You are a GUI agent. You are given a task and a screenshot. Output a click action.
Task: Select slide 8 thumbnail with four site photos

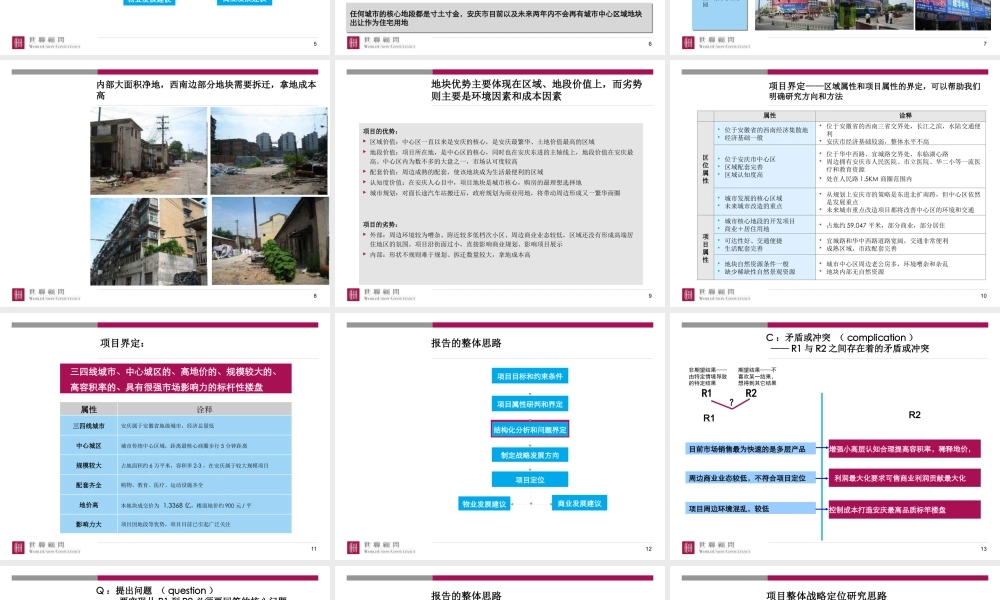[x=165, y=183]
